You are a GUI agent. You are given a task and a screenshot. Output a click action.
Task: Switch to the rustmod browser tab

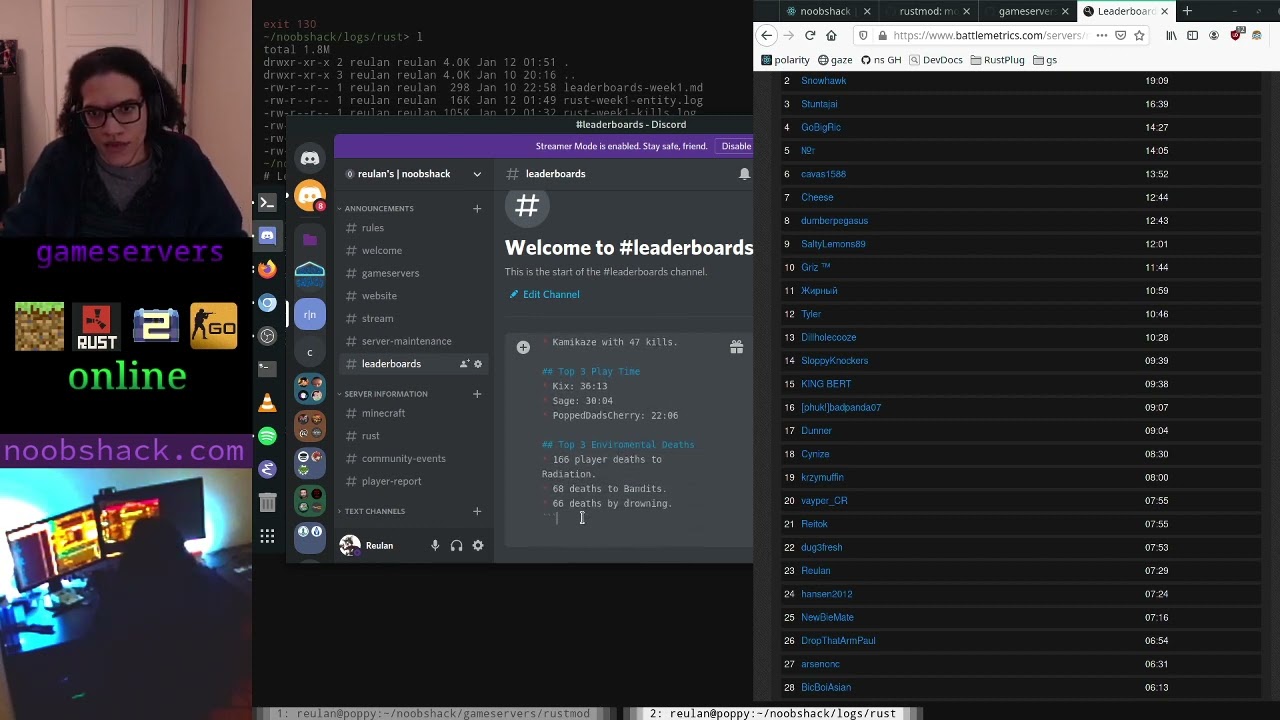(928, 11)
